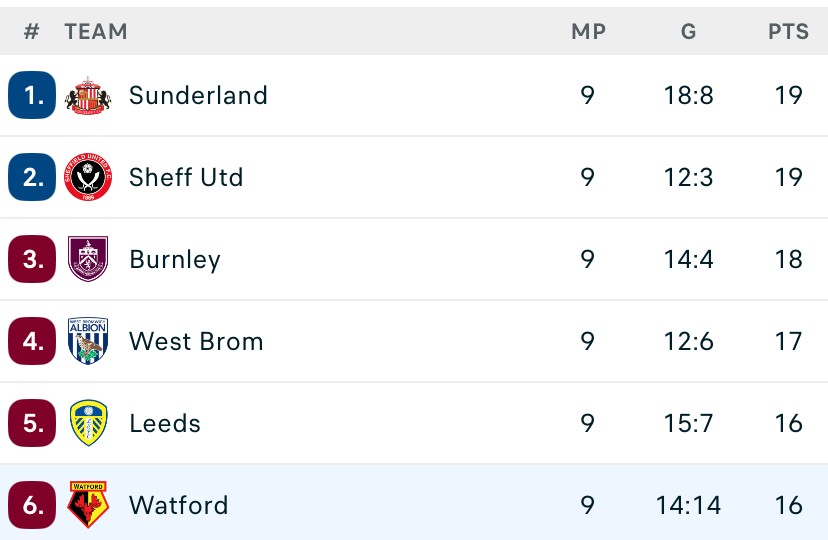Click the Burnley club crest
Viewport: 828px width, 540px height.
pyautogui.click(x=88, y=259)
